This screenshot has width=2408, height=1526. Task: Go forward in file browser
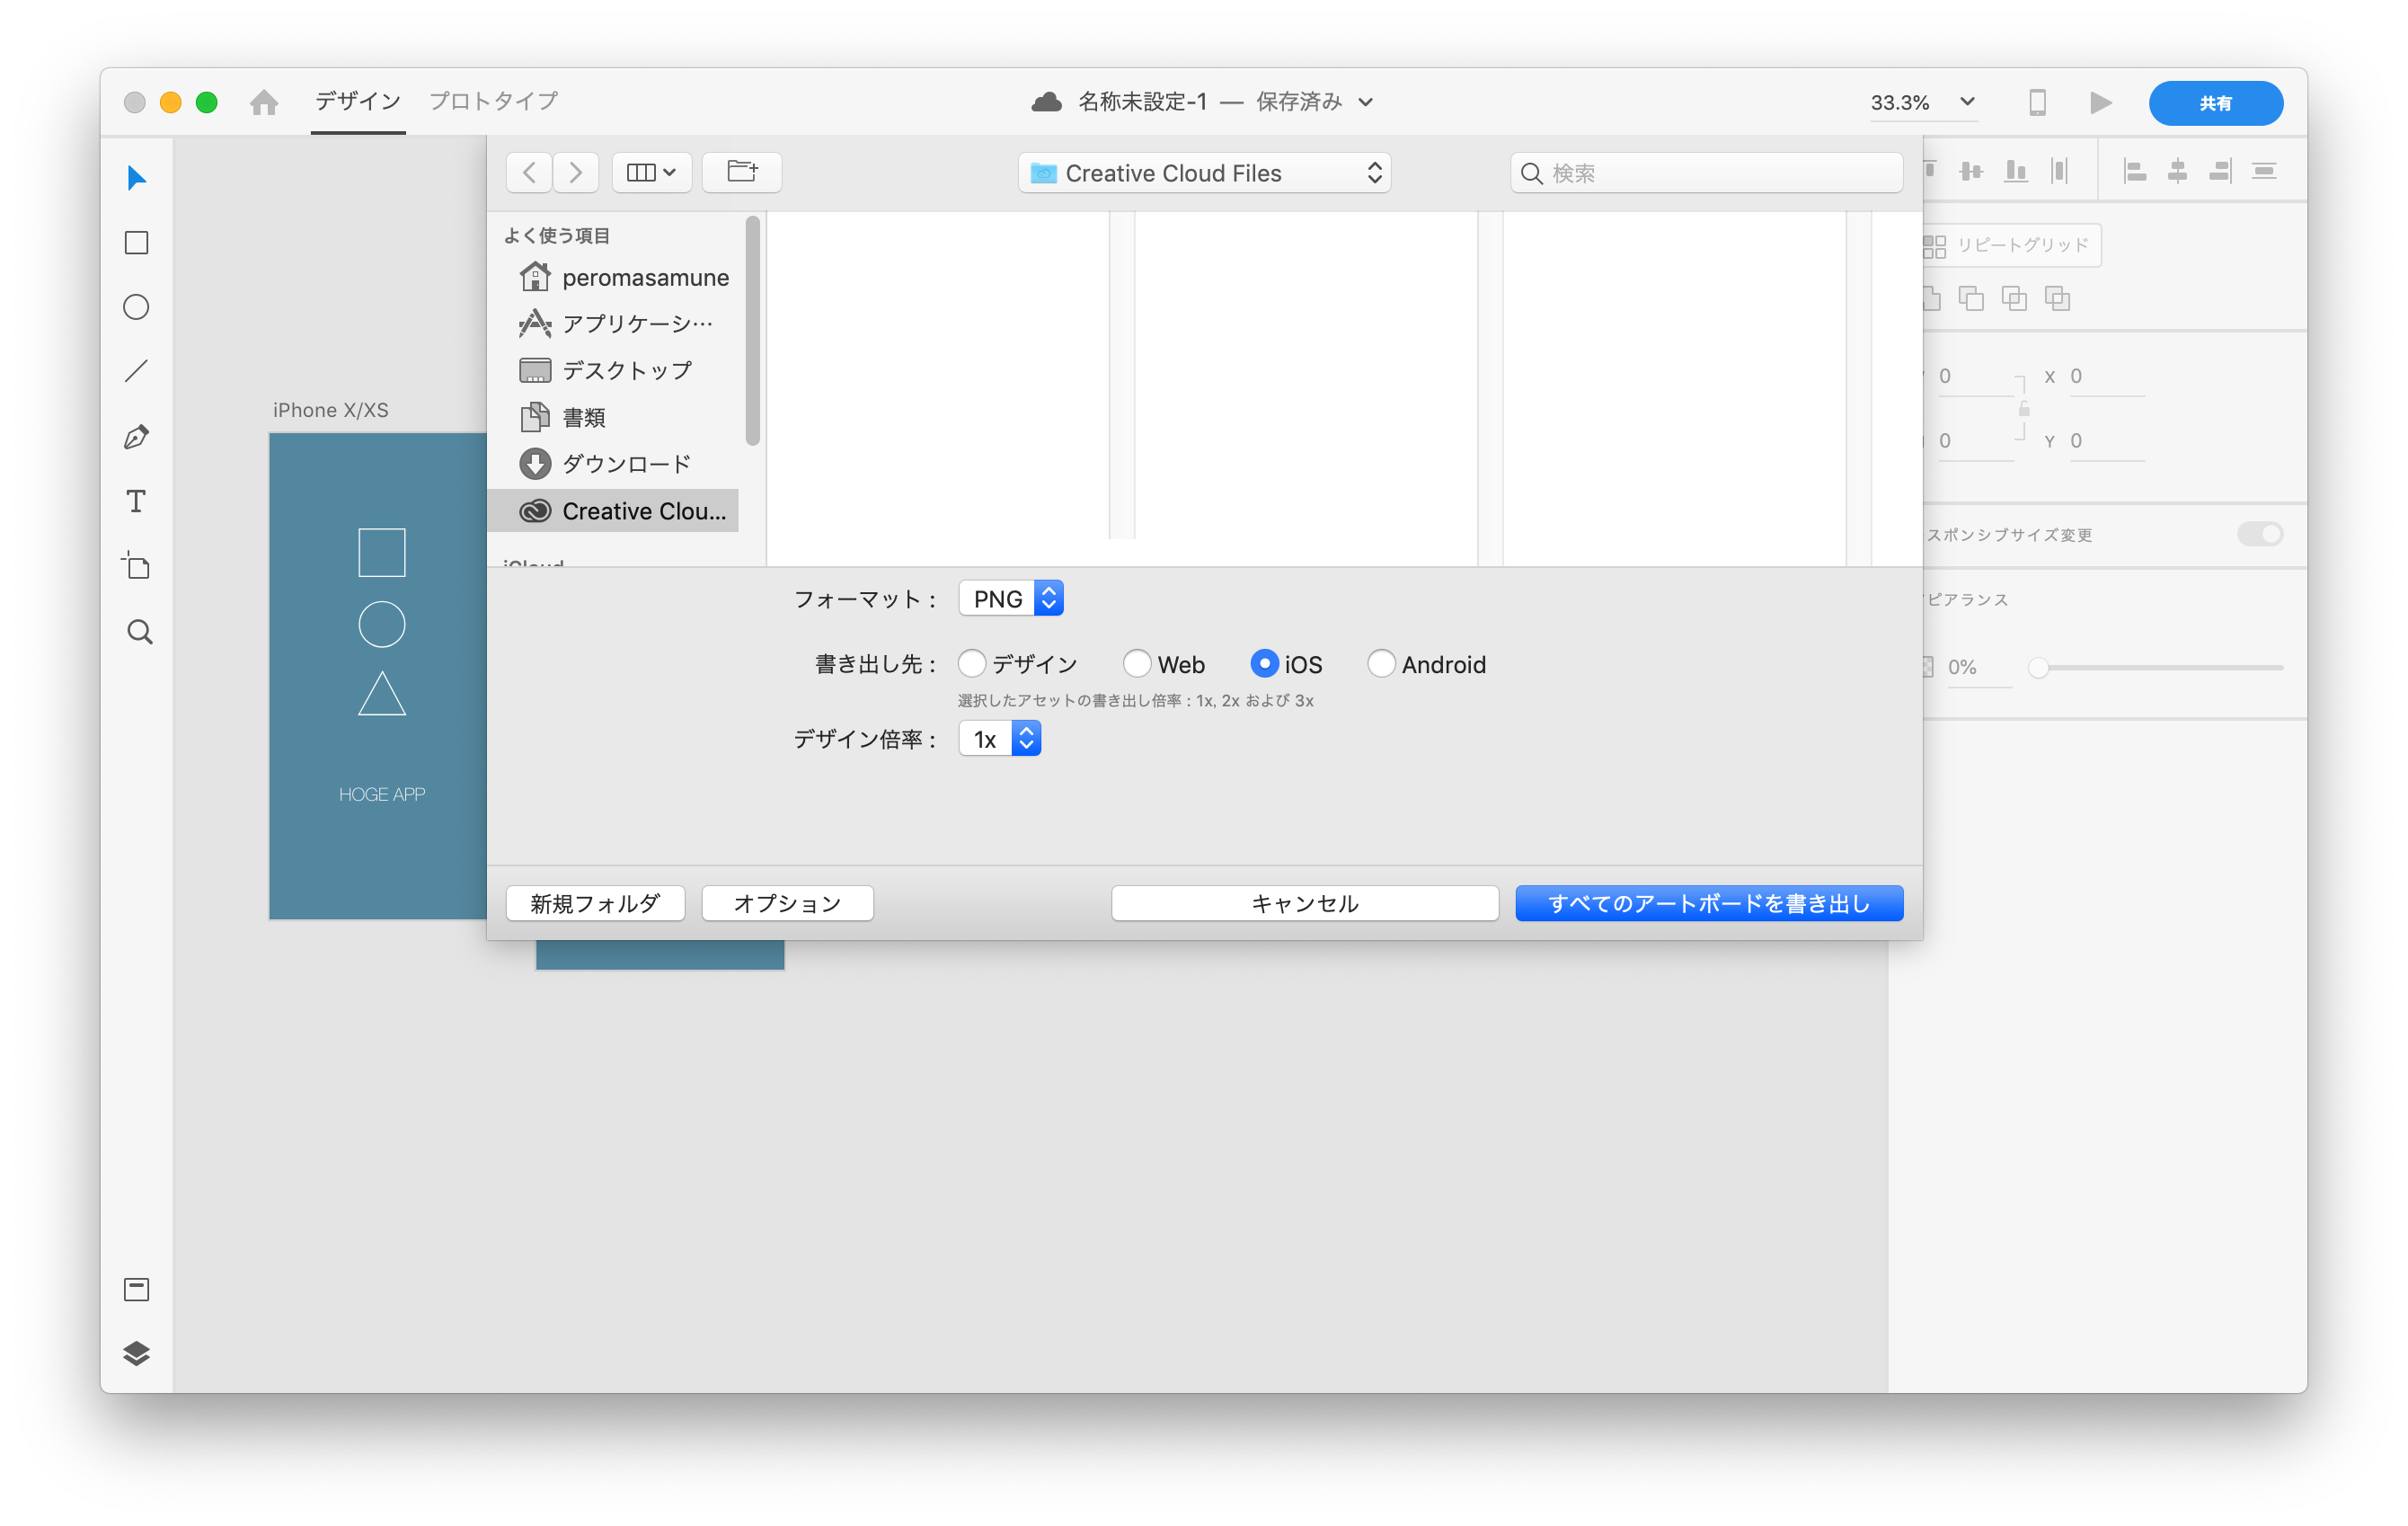tap(575, 173)
